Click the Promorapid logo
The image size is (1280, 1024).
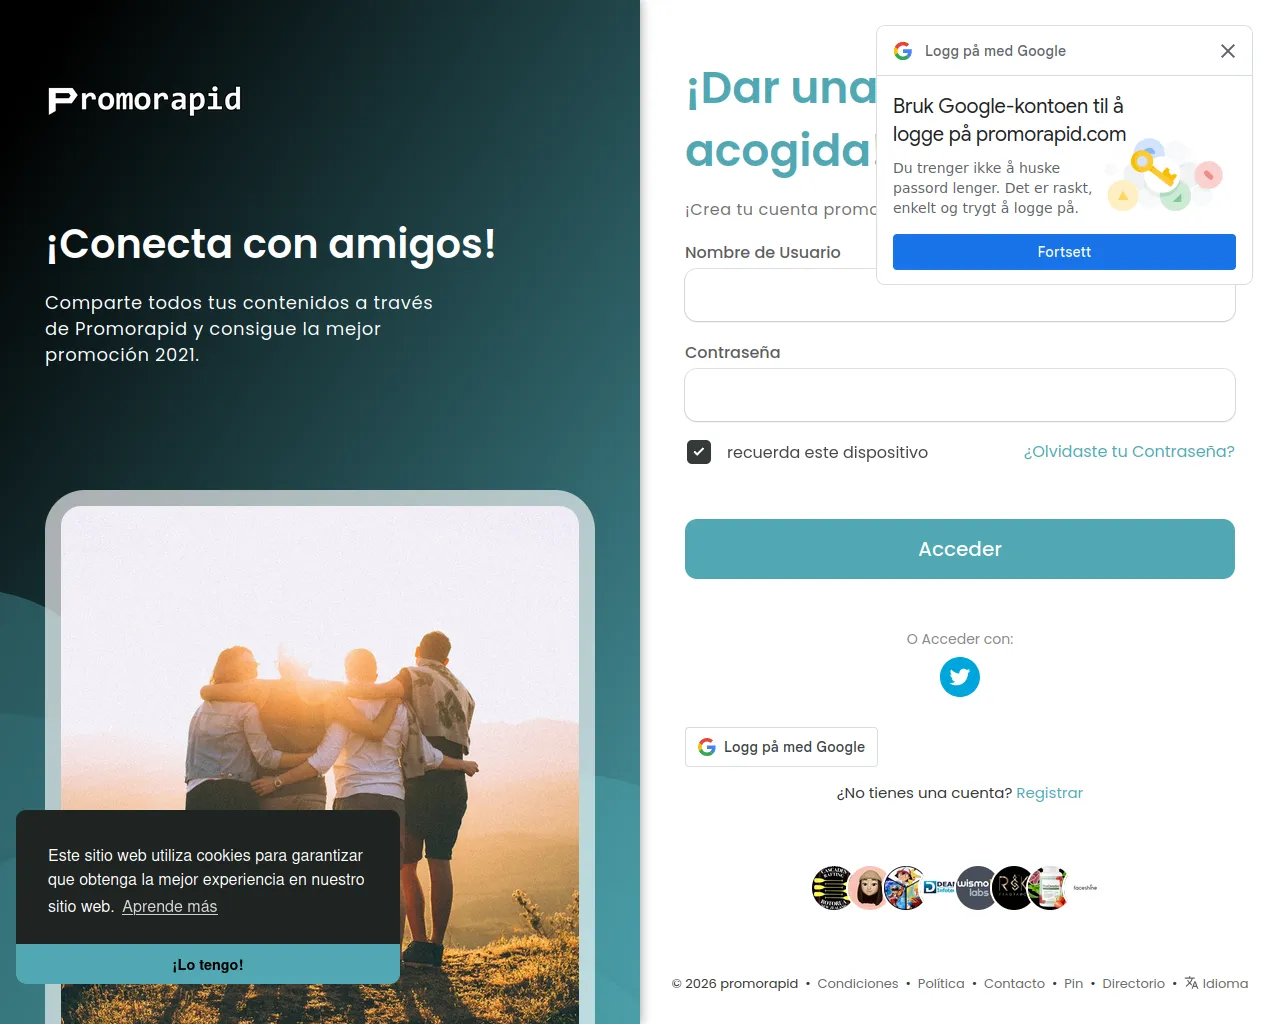pyautogui.click(x=145, y=100)
